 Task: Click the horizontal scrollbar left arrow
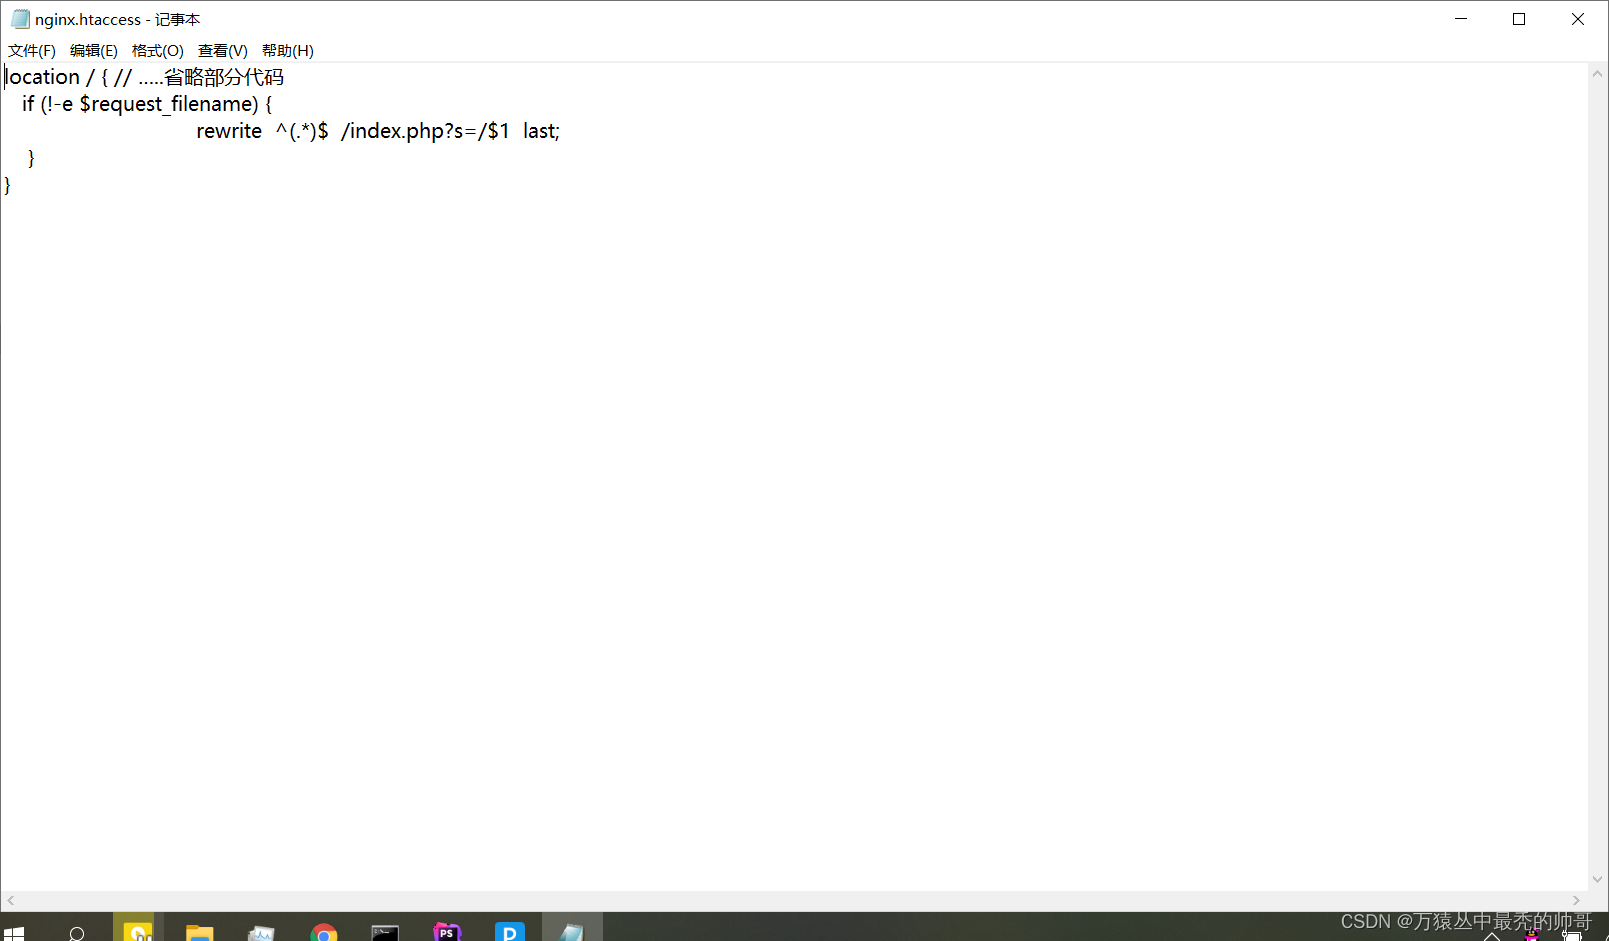[x=11, y=900]
